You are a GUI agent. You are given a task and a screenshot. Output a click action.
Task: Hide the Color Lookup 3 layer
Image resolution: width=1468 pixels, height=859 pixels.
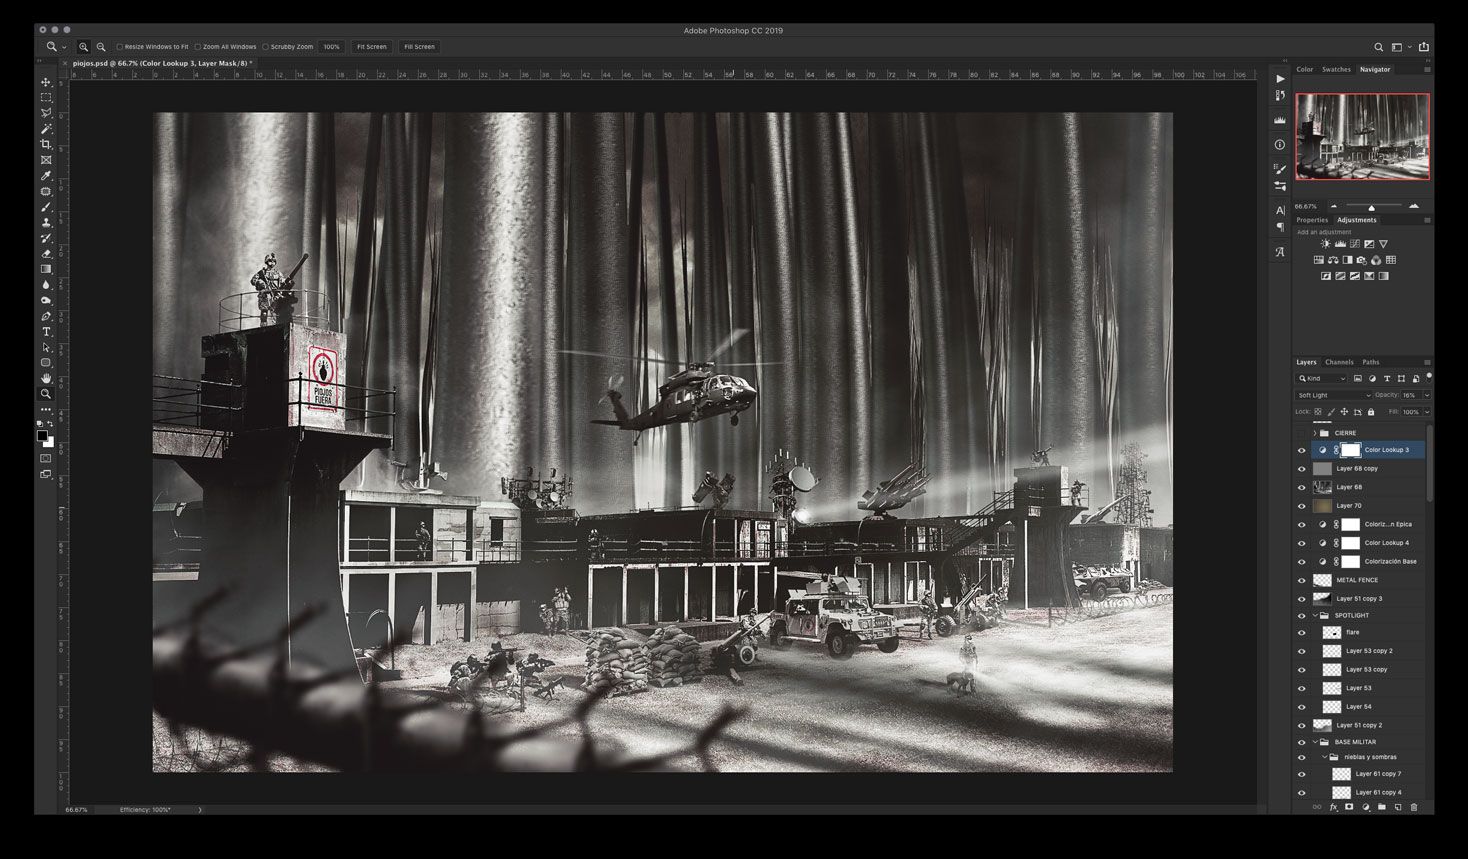tap(1302, 450)
